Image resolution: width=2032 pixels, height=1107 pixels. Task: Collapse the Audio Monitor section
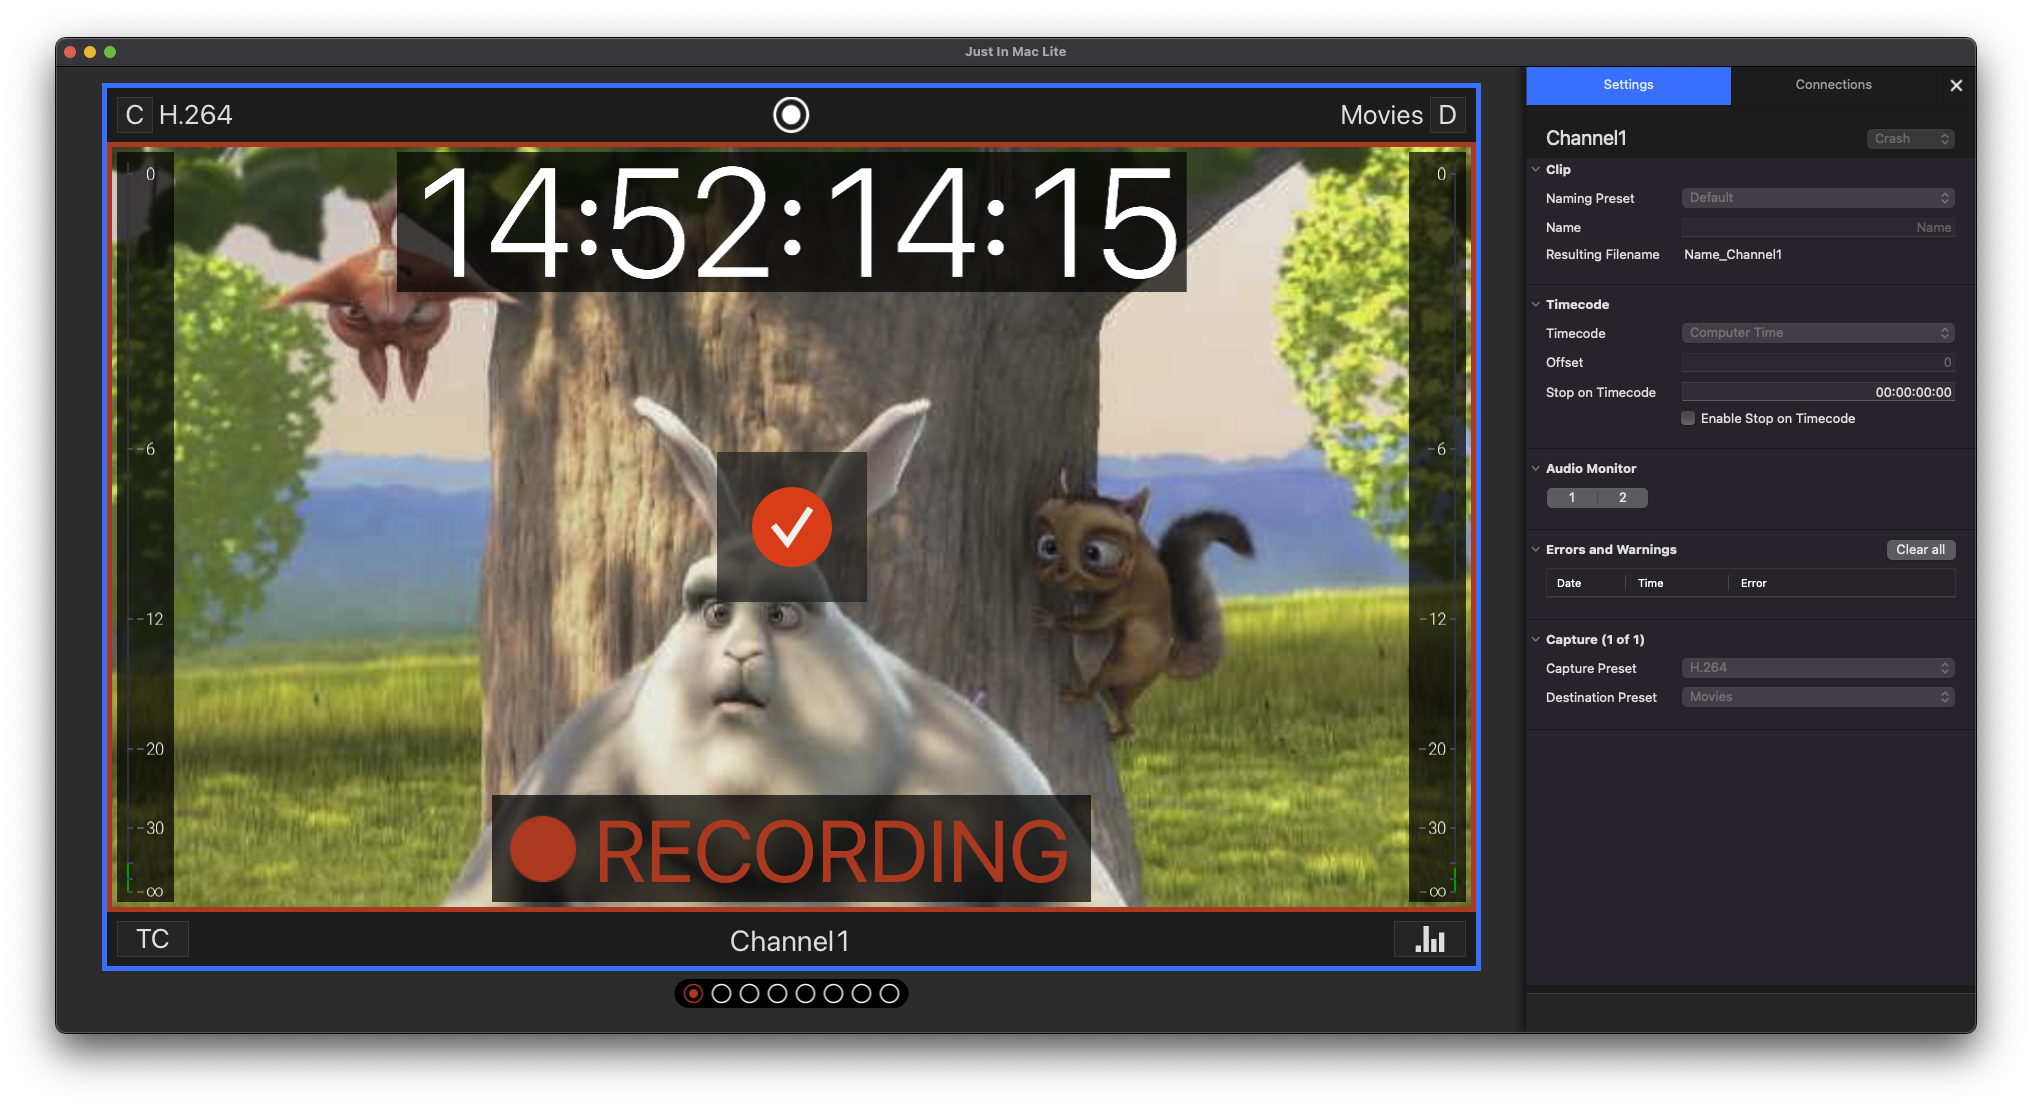[1536, 468]
